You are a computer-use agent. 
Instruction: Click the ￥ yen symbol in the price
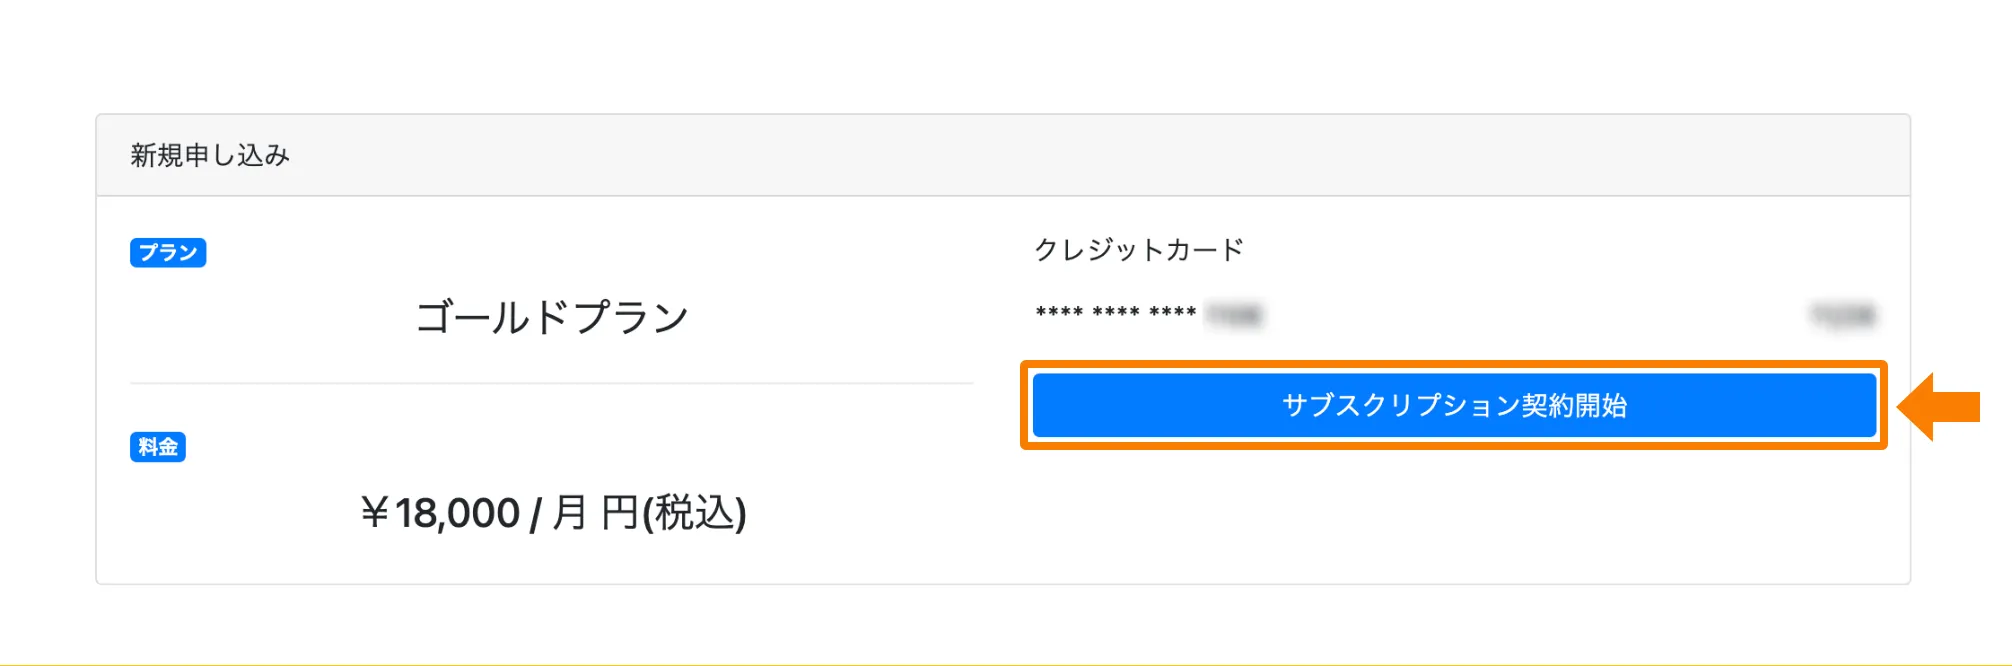[375, 513]
